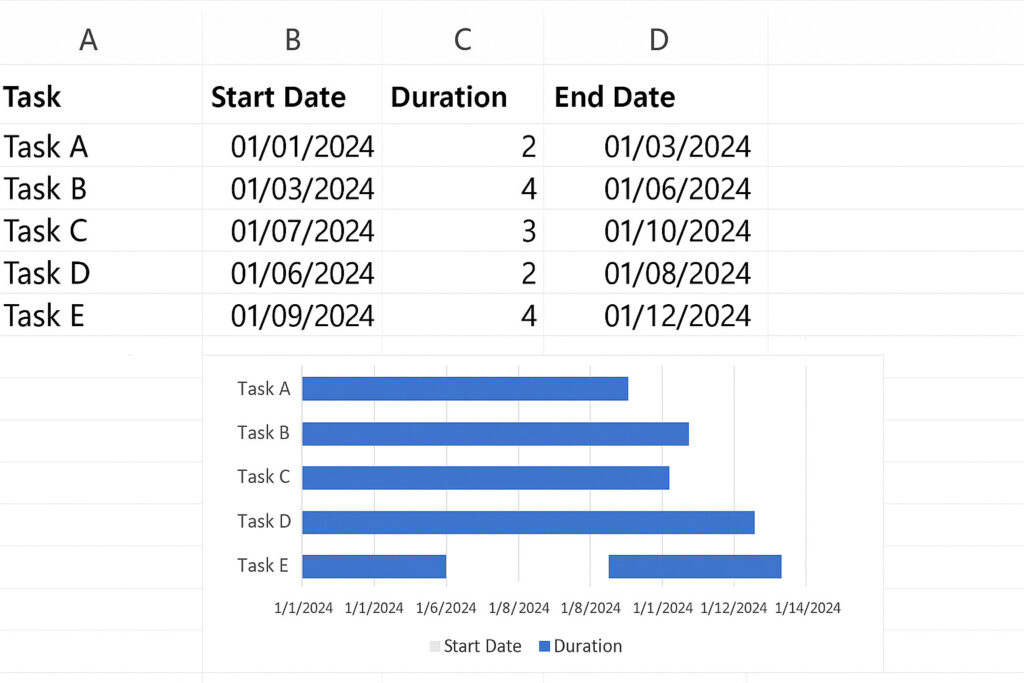Click the column C header
This screenshot has height=683, width=1024.
[x=462, y=40]
